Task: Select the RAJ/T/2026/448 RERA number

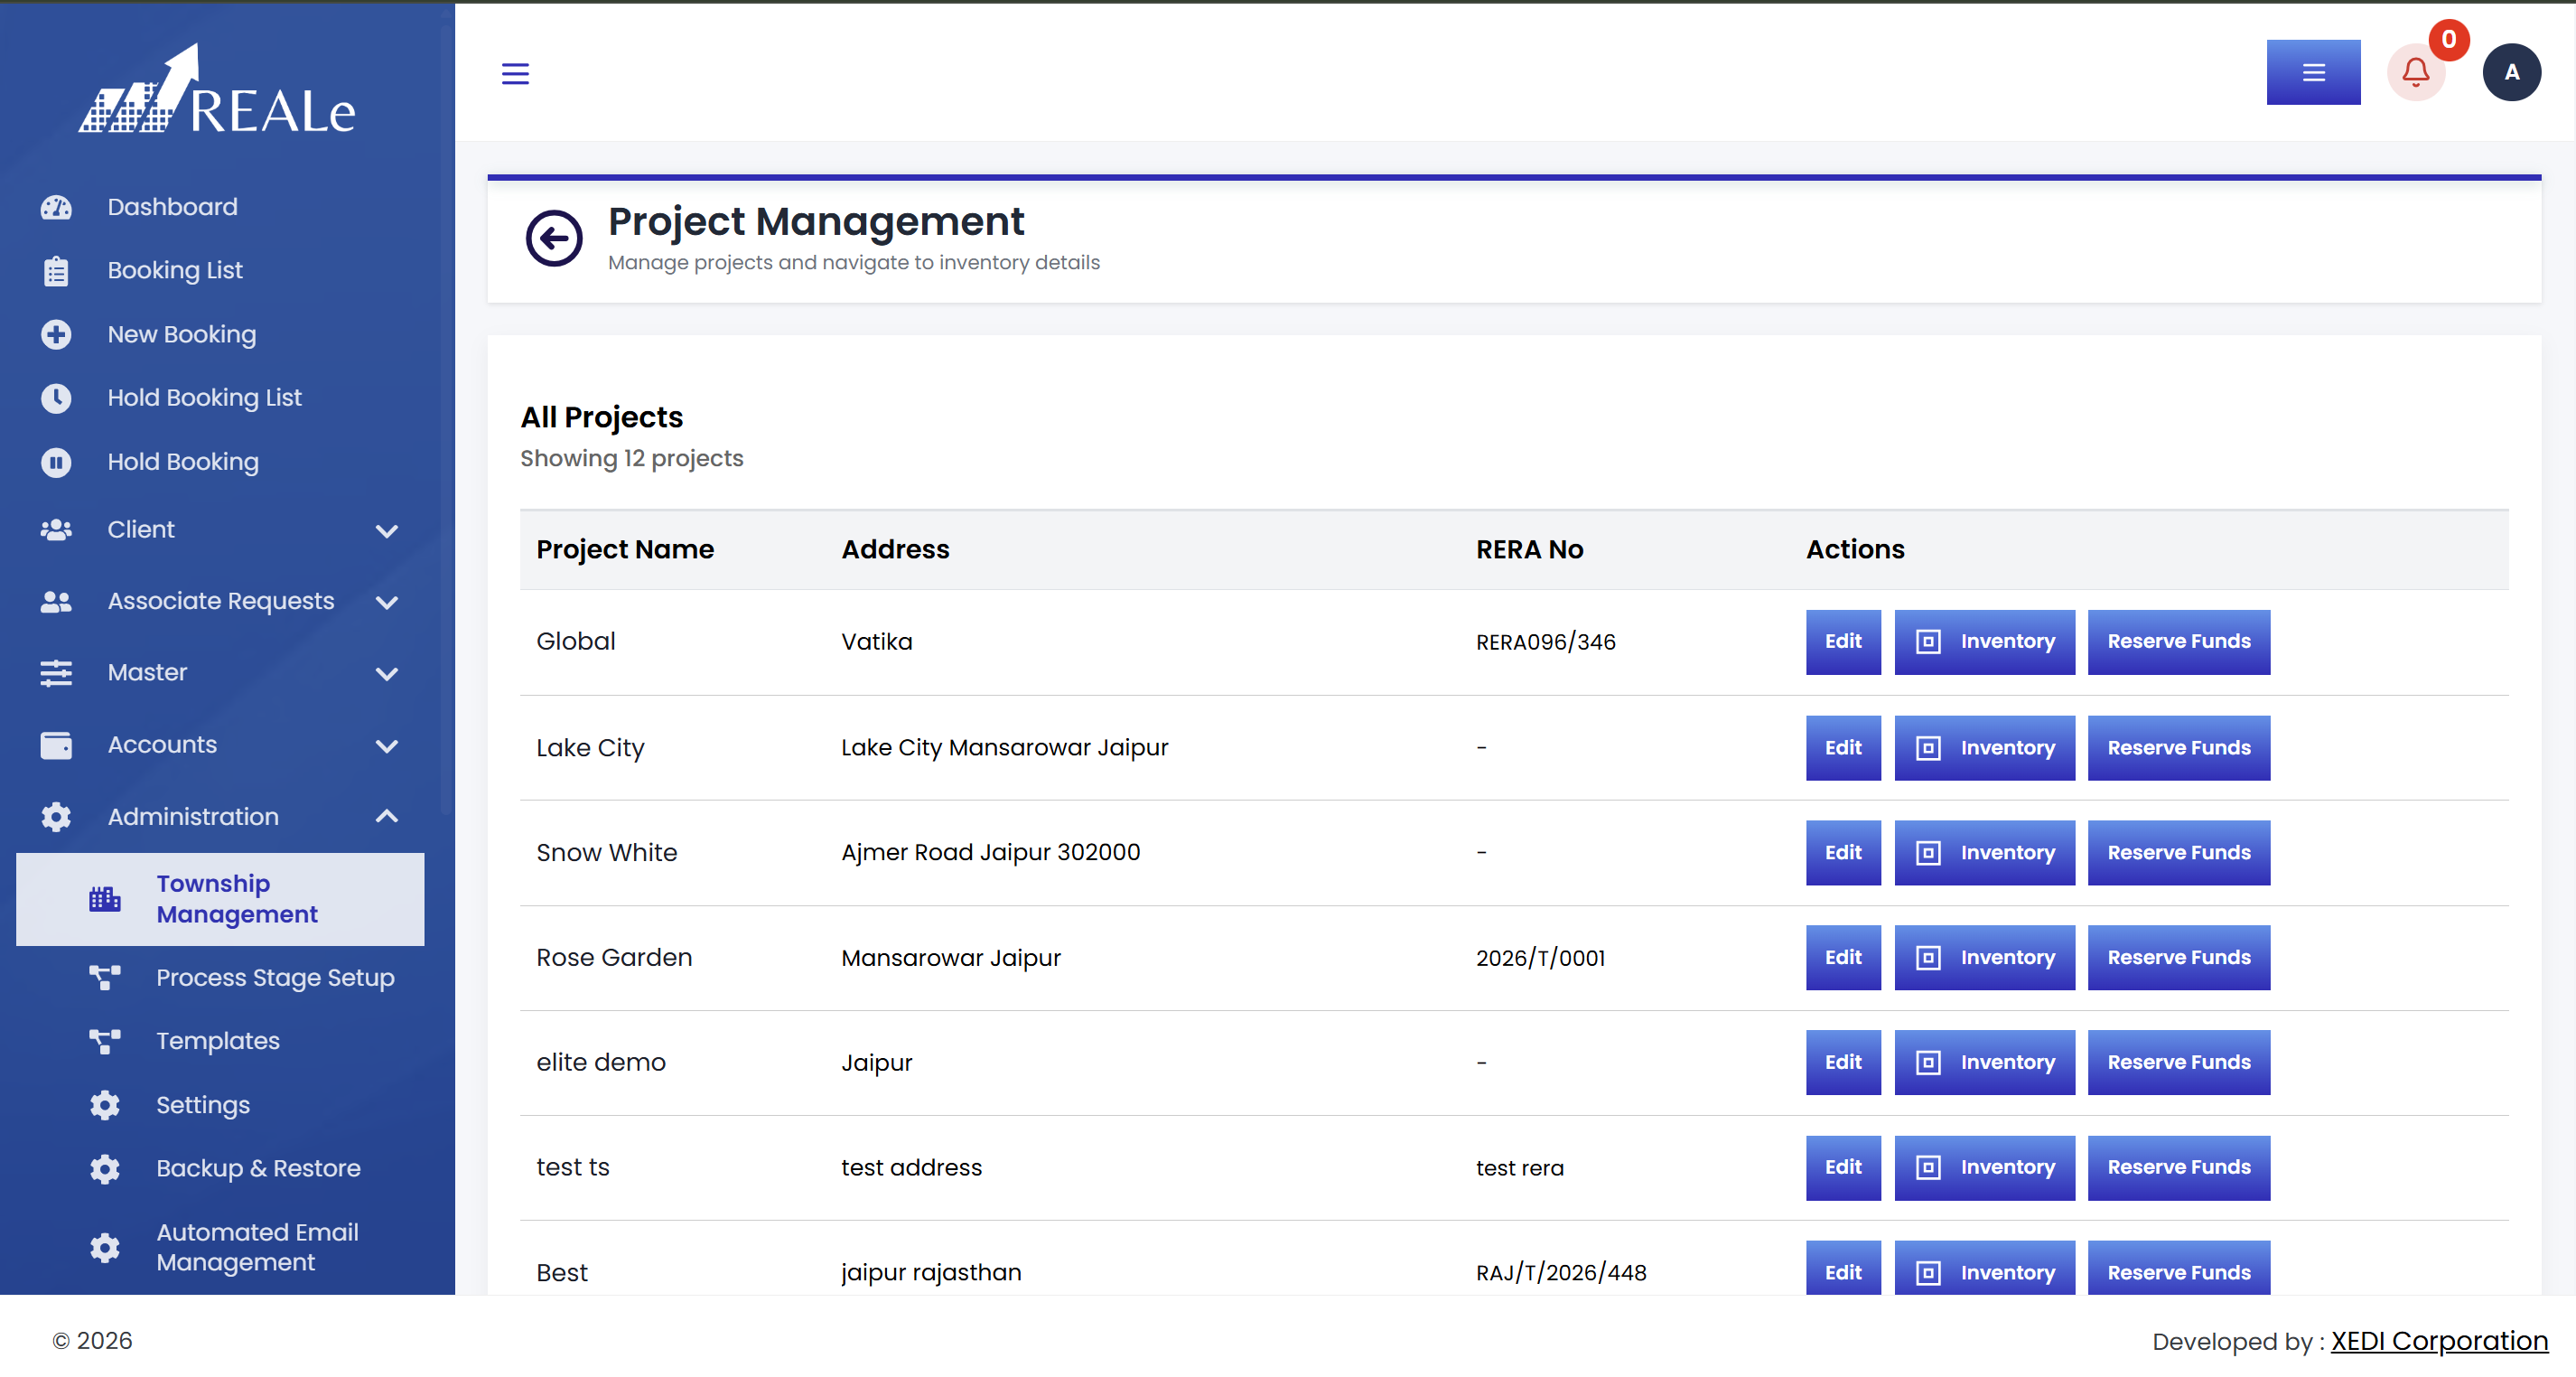Action: point(1561,1273)
